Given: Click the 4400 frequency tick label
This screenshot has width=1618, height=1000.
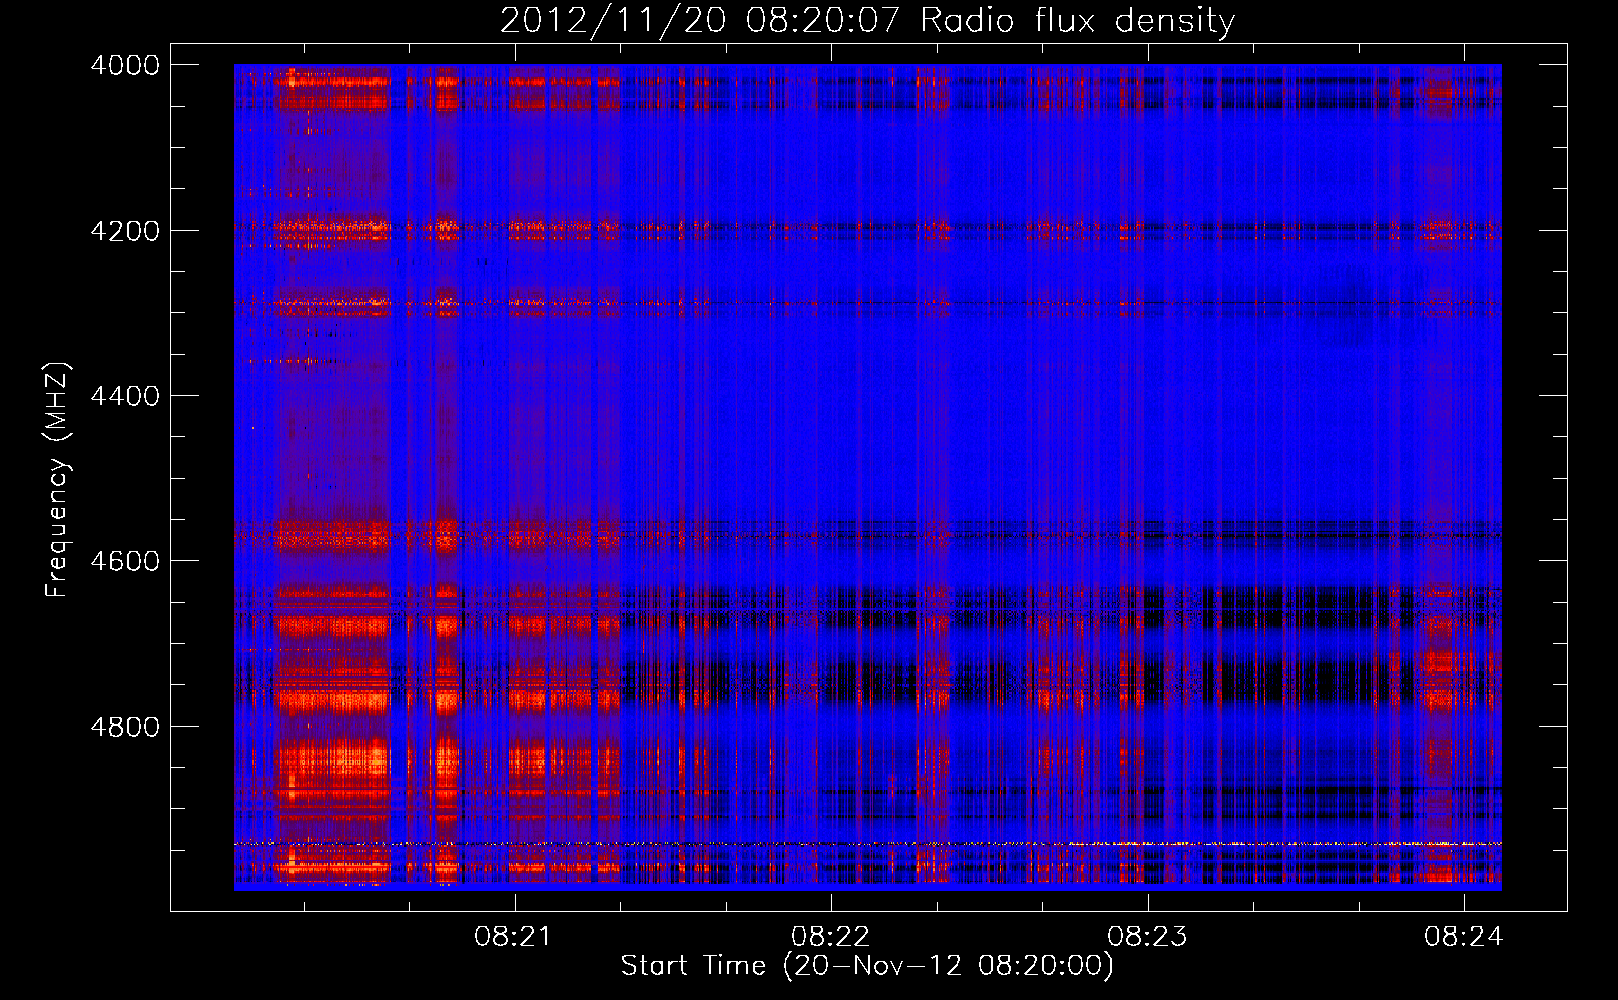Looking at the screenshot, I should (x=125, y=396).
